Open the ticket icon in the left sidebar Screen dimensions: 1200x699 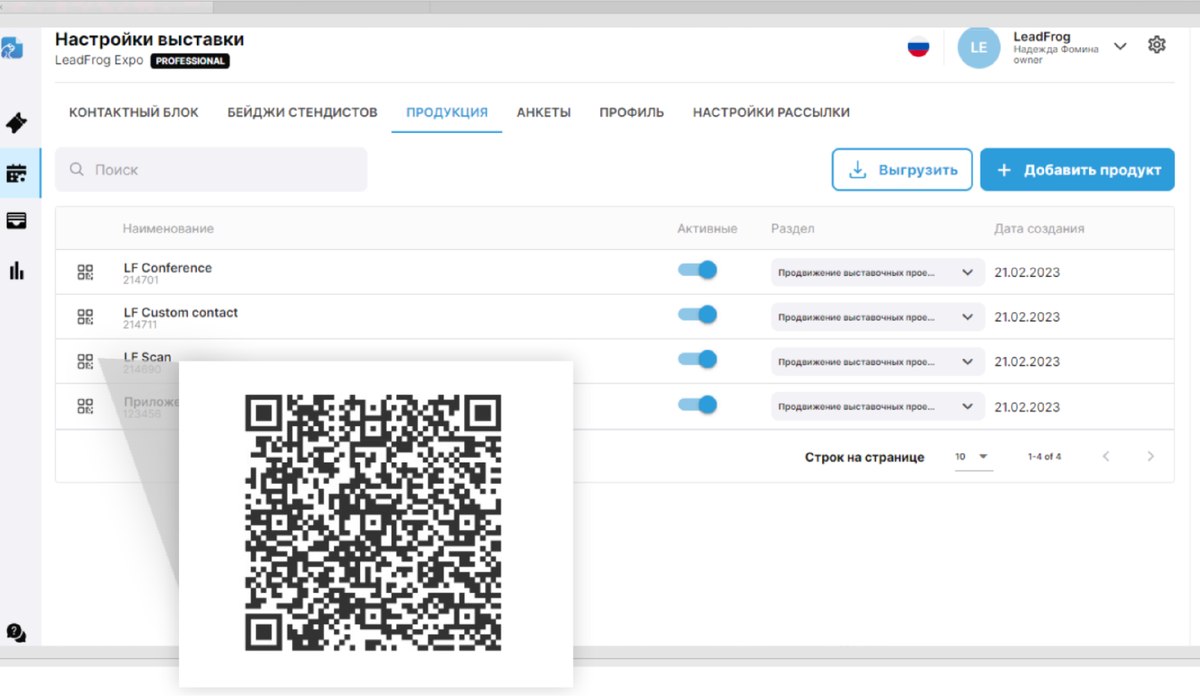[x=16, y=123]
